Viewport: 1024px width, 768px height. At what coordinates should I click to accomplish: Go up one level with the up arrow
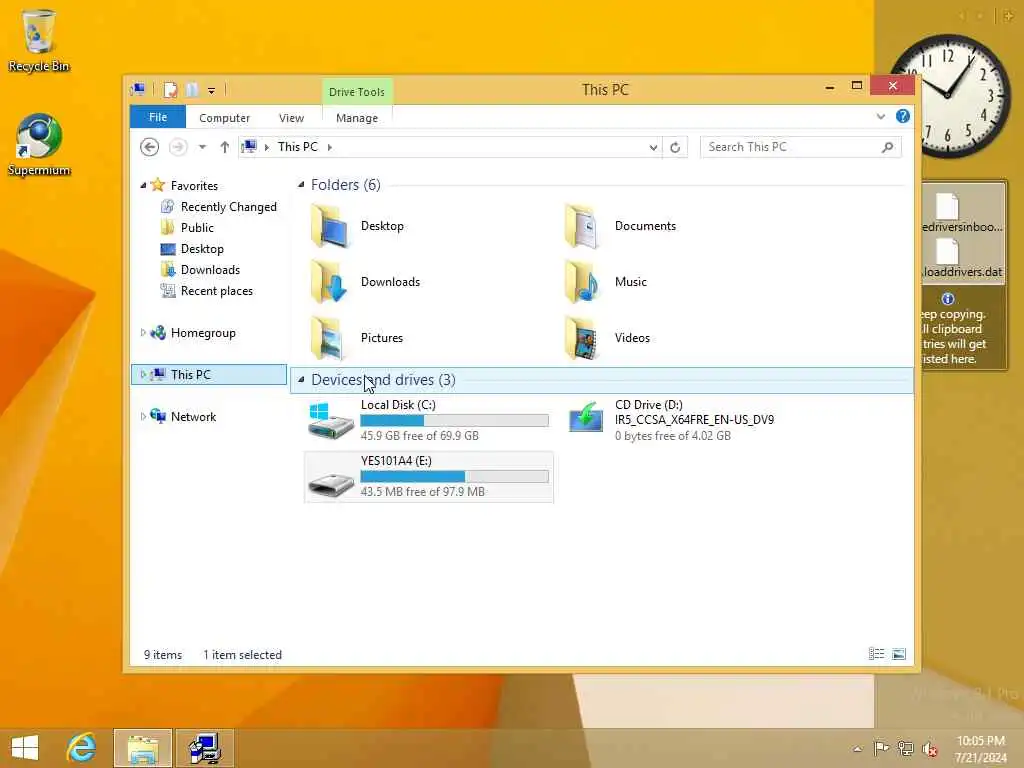pos(225,147)
